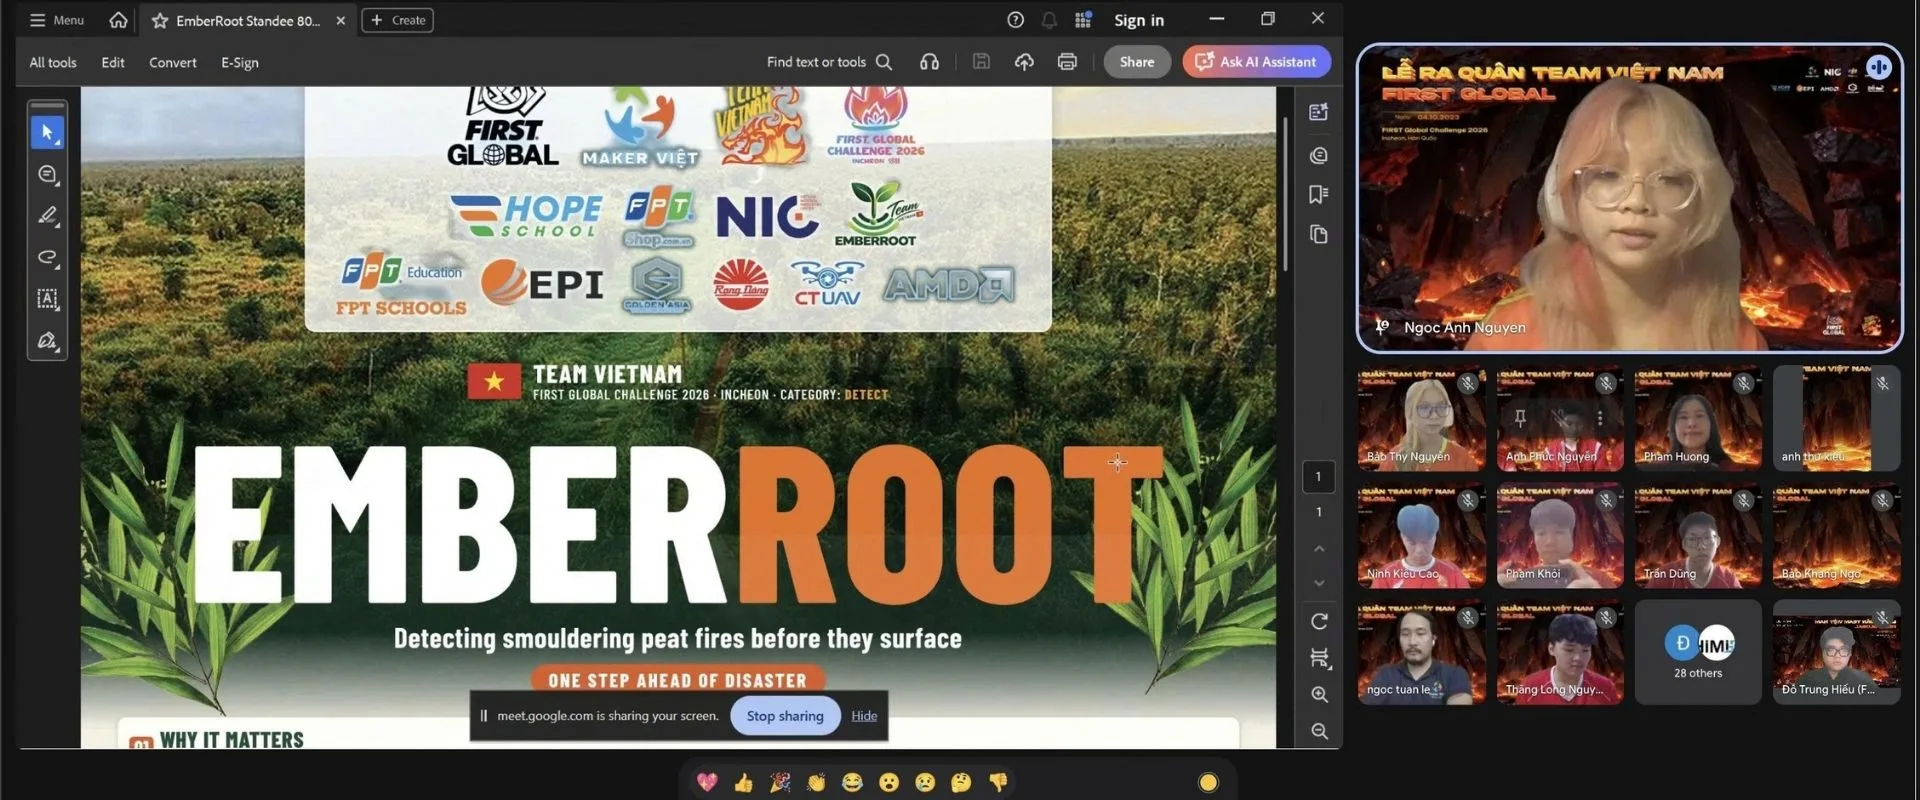Select the highlighter pen tool
Viewport: 1920px width, 800px height.
47,216
